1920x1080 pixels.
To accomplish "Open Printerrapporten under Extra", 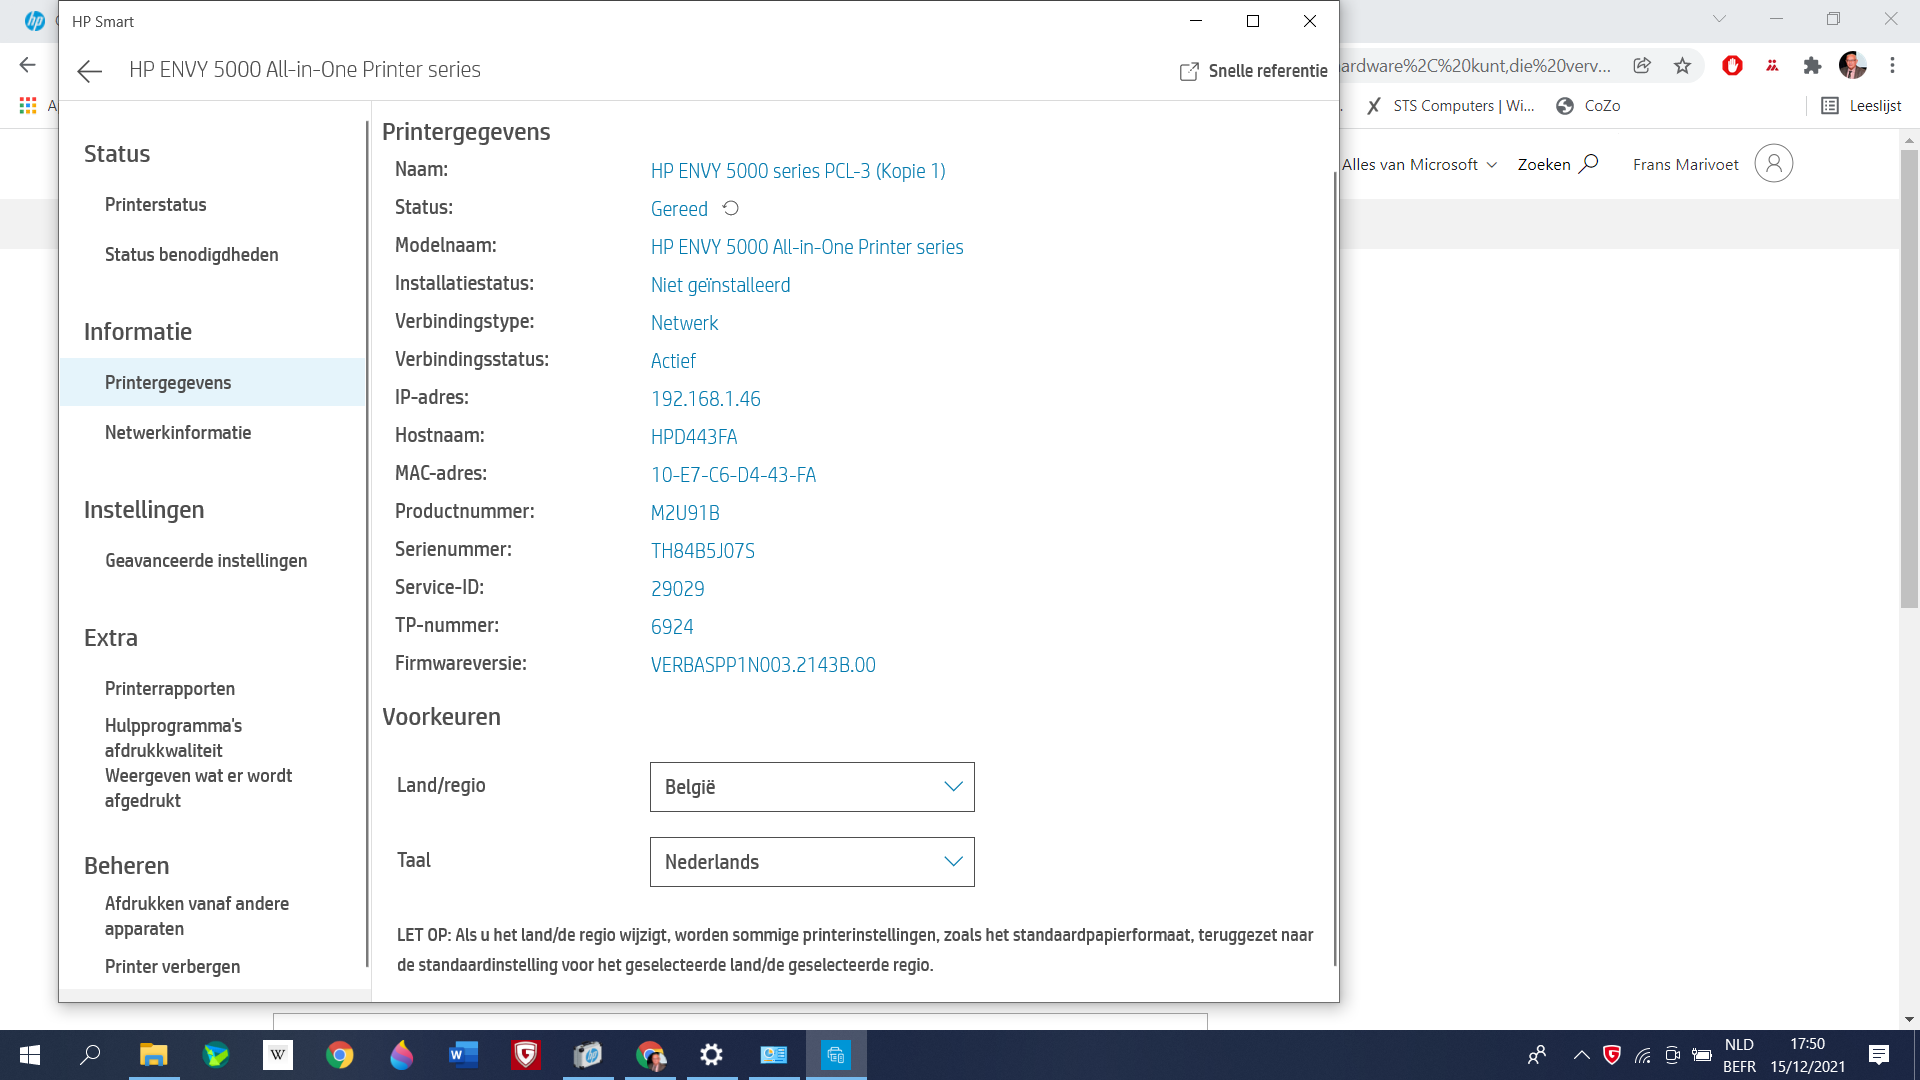I will pos(170,688).
